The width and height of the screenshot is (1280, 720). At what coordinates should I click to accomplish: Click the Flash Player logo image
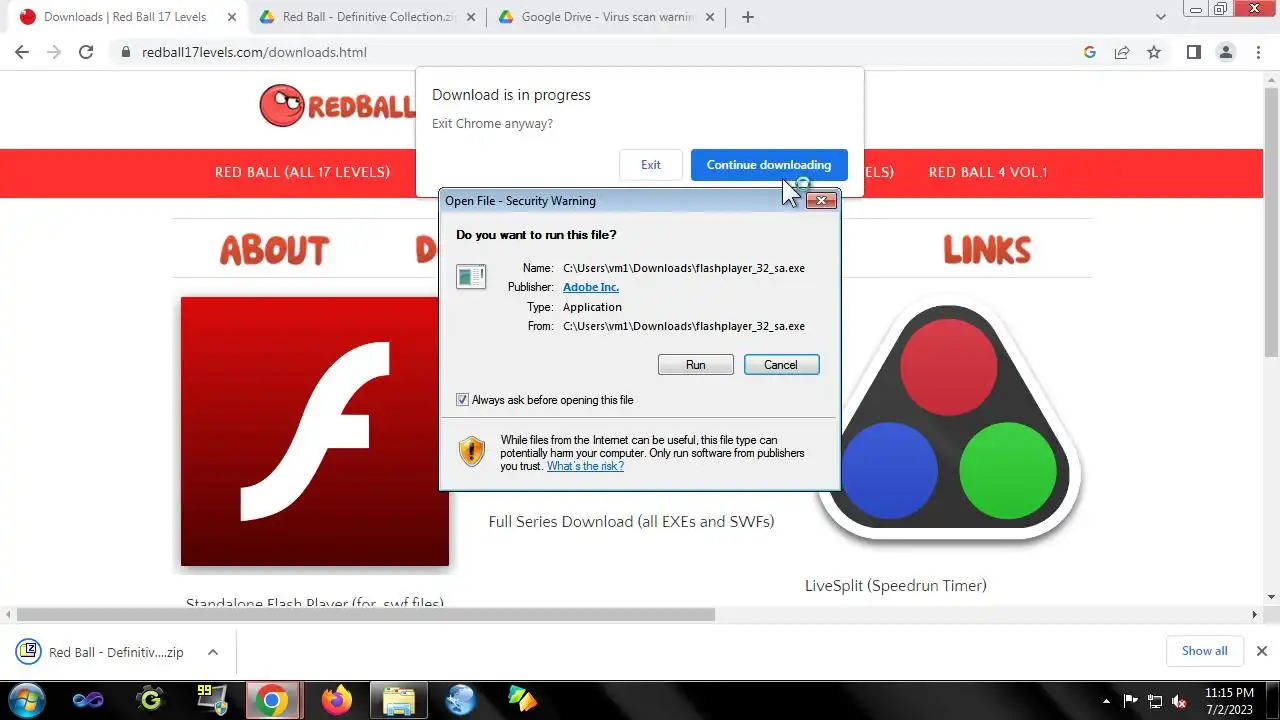(315, 431)
